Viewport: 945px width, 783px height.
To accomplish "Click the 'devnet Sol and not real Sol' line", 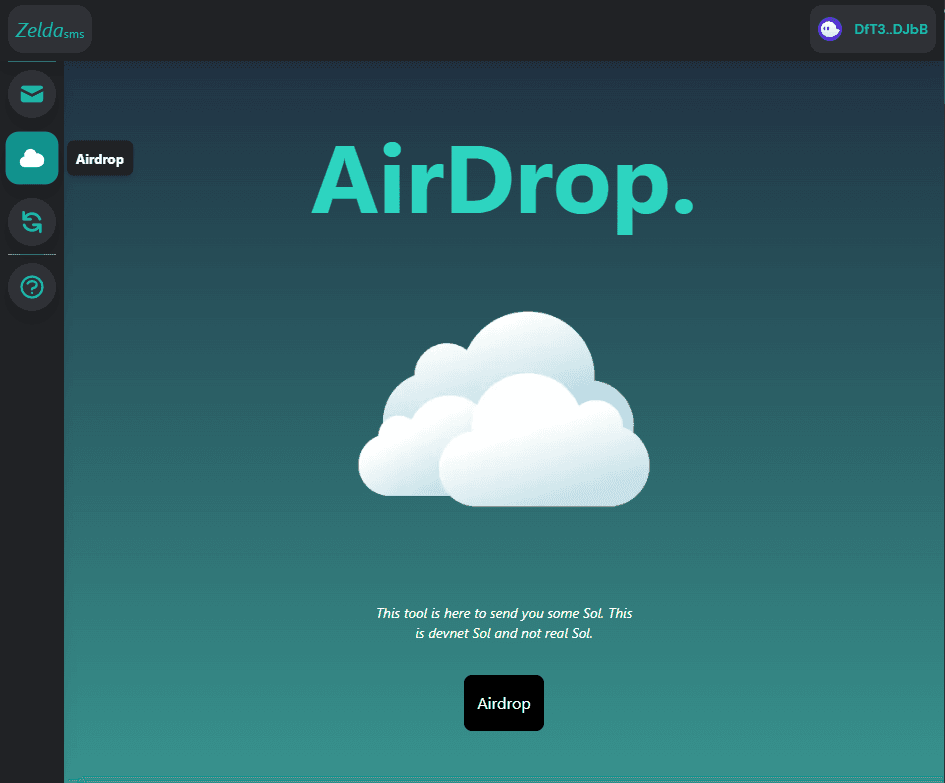I will 504,634.
